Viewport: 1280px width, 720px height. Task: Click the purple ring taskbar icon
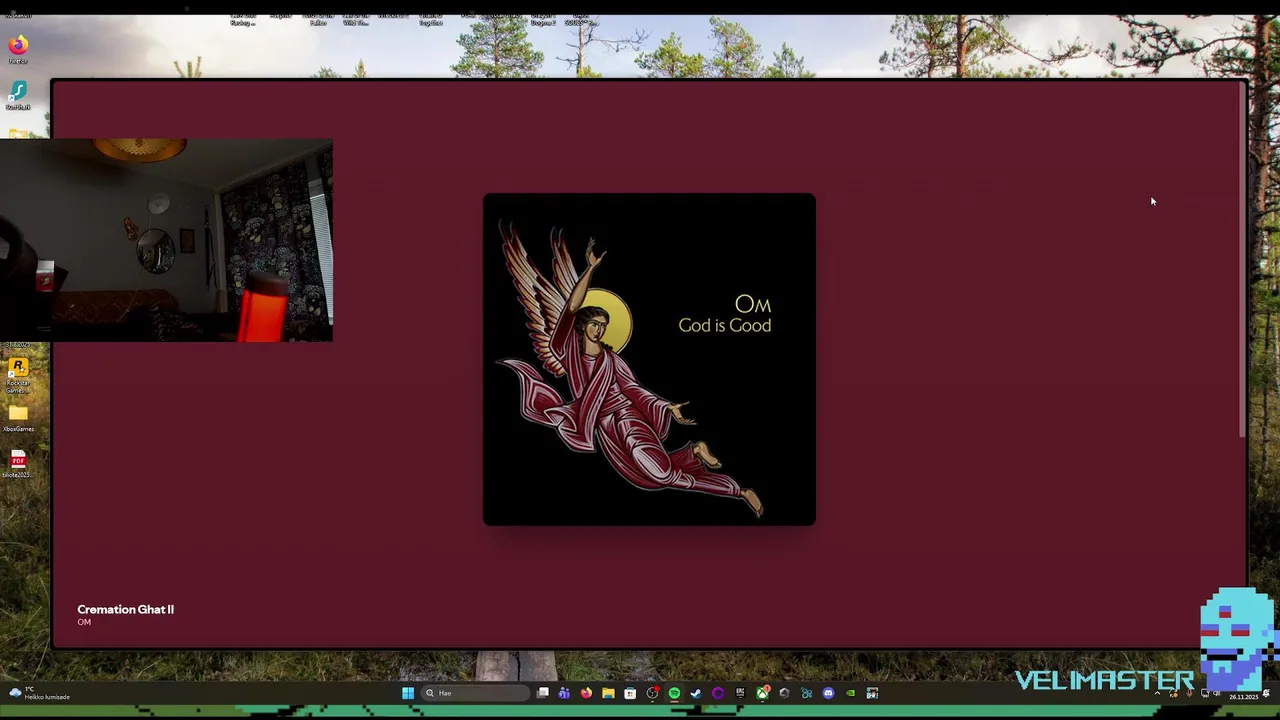718,693
